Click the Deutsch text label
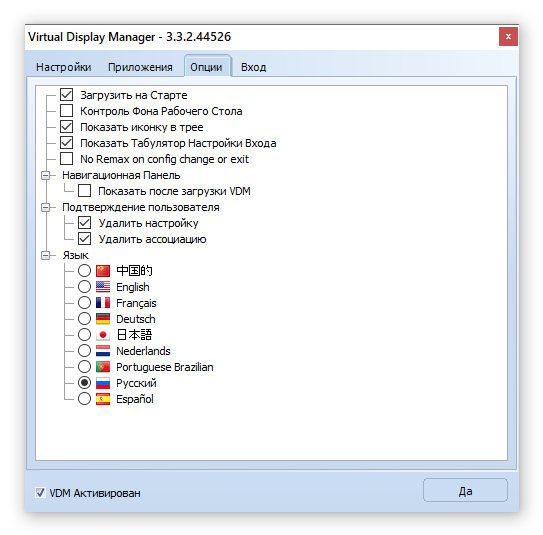Viewport: 543px width, 535px height. pyautogui.click(x=136, y=319)
